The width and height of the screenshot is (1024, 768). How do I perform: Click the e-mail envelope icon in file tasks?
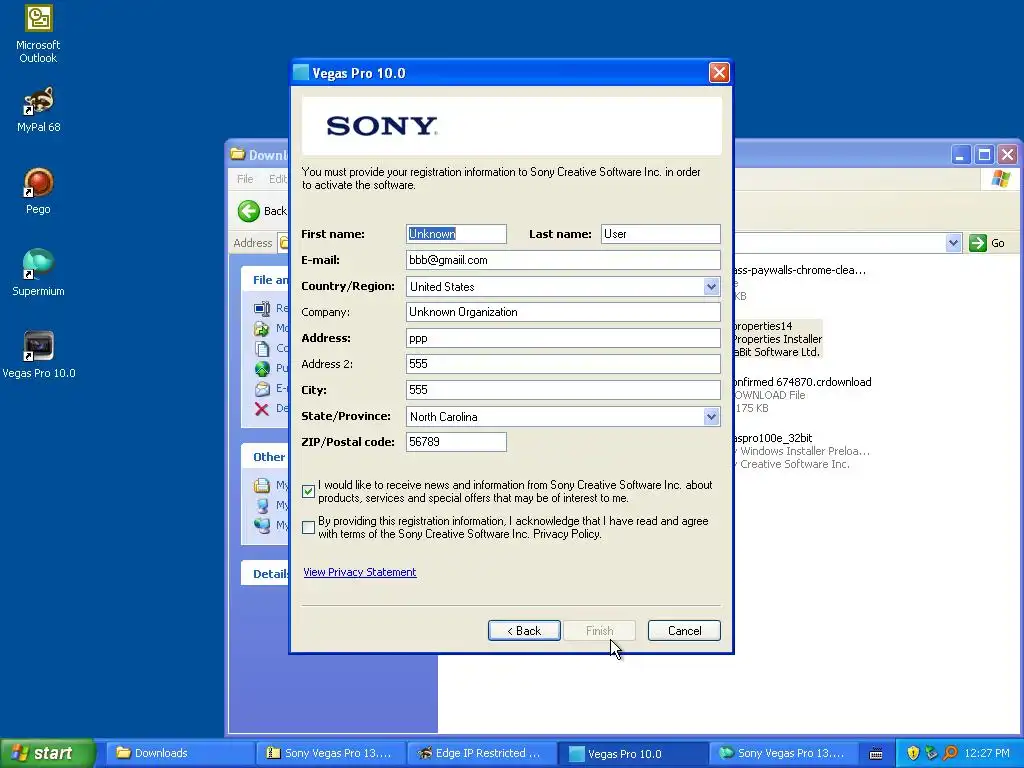[262, 389]
